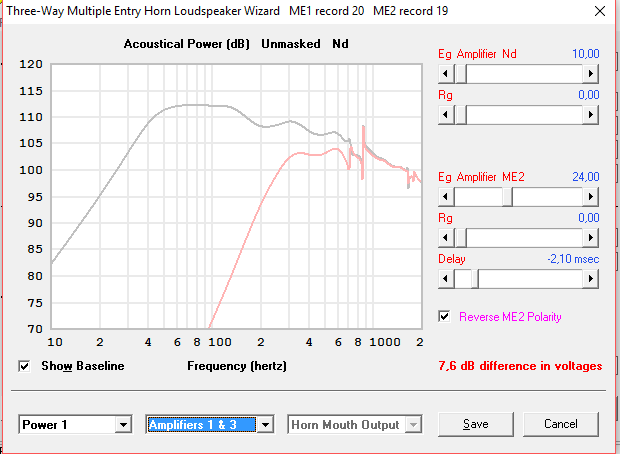The image size is (620, 454).
Task: Decrease Delay with left arrow
Action: click(x=446, y=279)
